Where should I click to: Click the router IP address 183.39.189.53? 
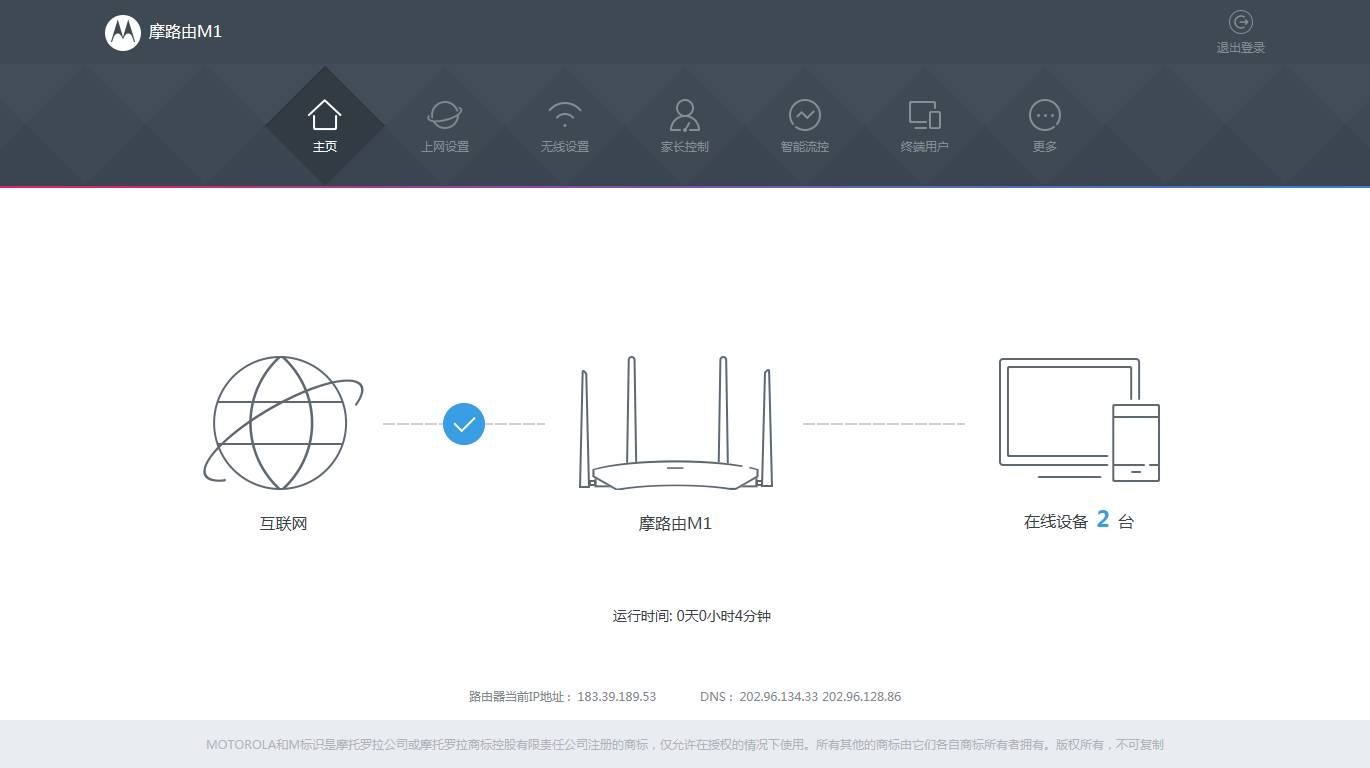(x=617, y=697)
